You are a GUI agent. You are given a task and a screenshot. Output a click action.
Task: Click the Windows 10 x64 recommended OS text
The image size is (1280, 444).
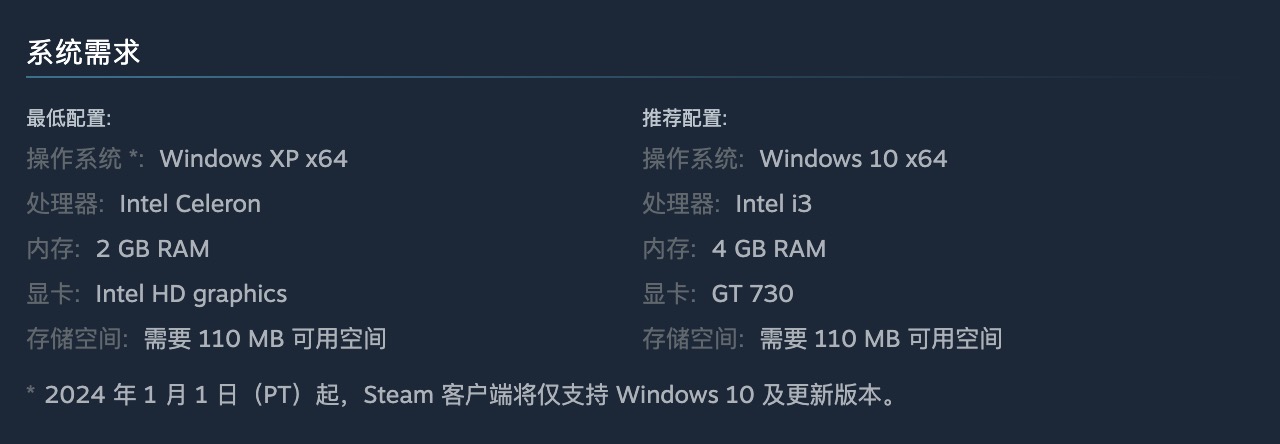(853, 158)
